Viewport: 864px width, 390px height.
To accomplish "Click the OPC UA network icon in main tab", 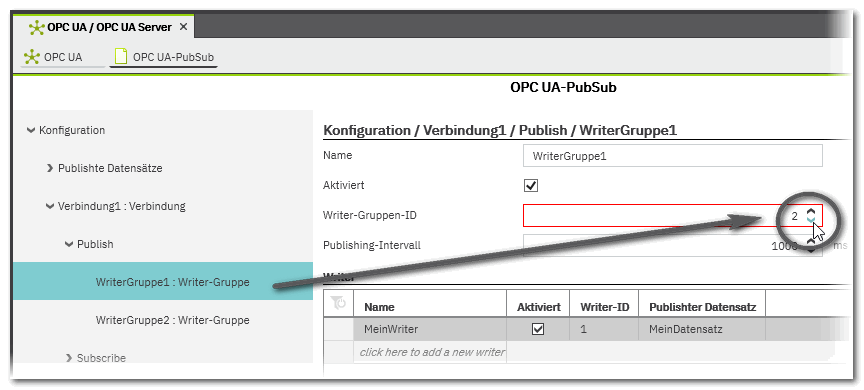I will click(x=36, y=28).
